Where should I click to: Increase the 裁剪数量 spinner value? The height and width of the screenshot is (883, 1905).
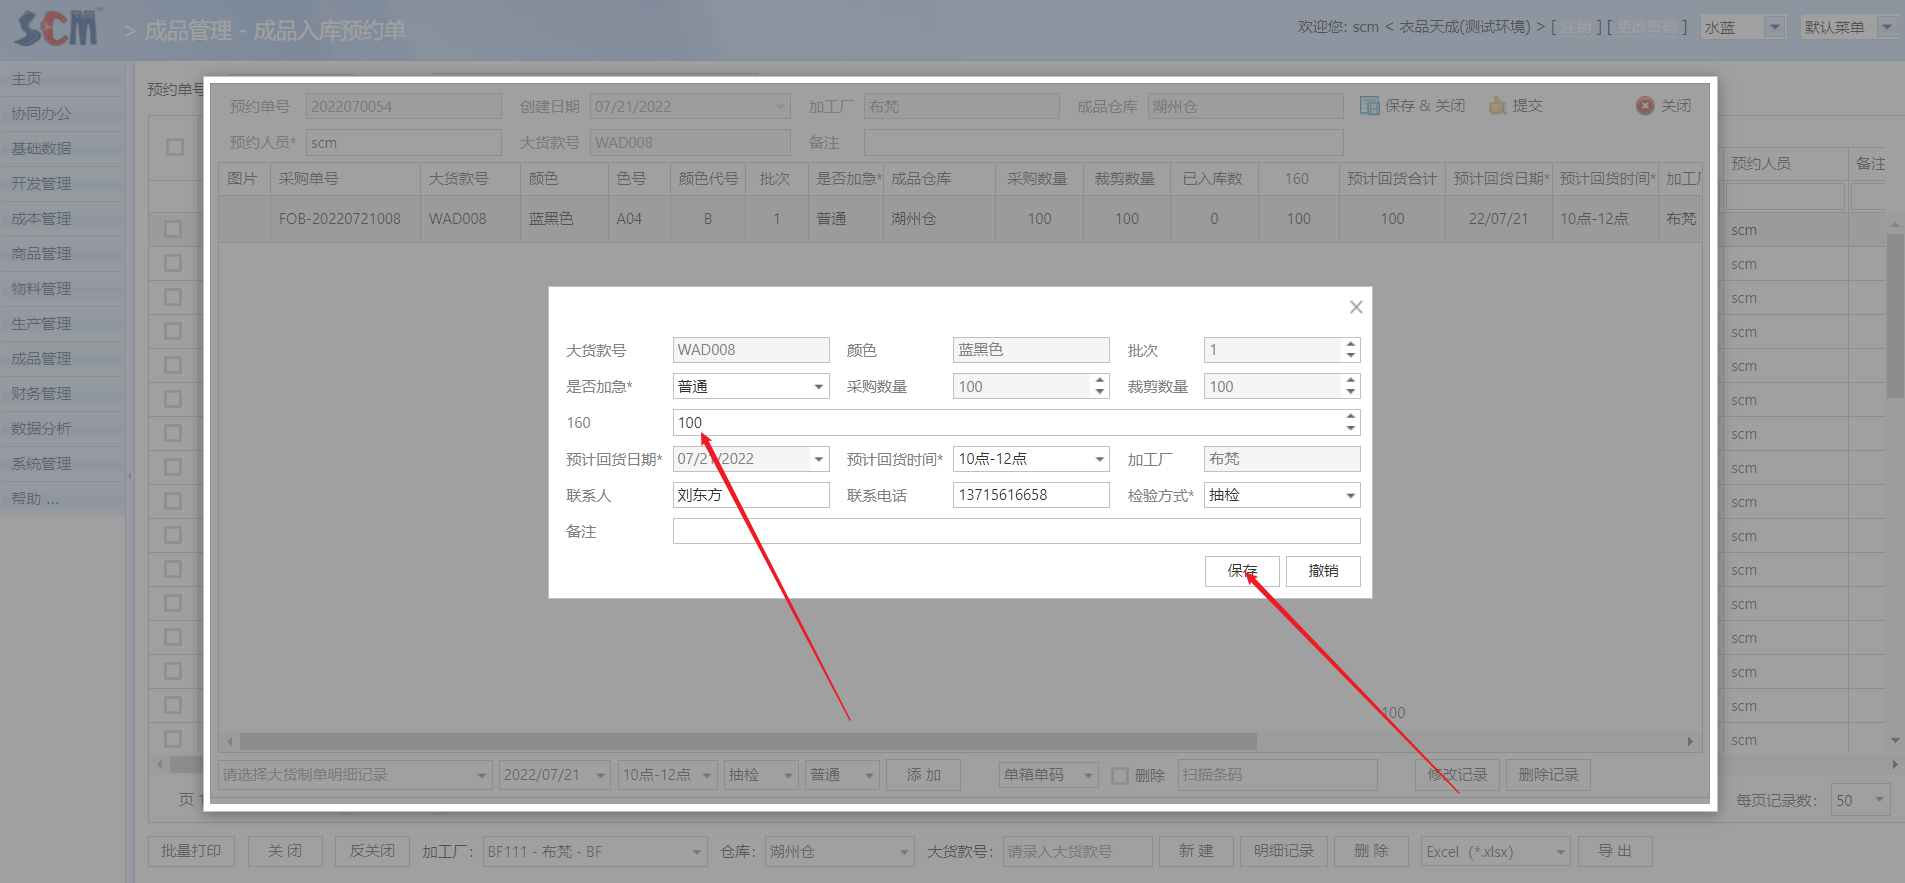point(1351,381)
